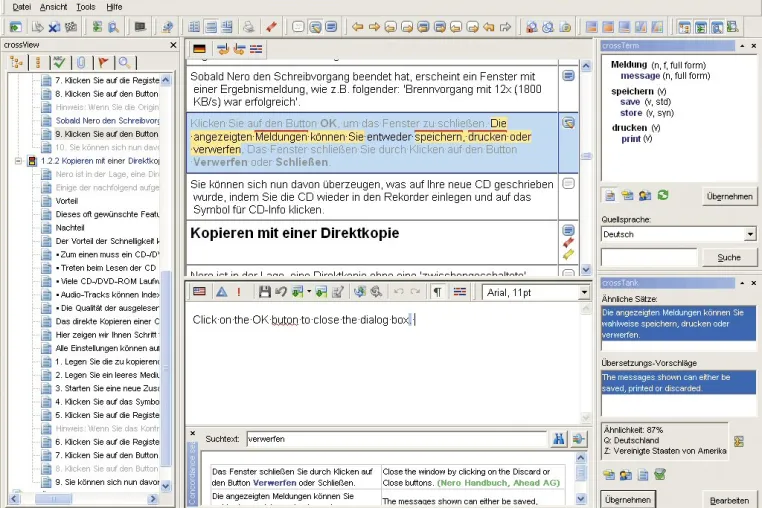Click the German flag source language icon
This screenshot has width=762, height=508.
pyautogui.click(x=199, y=49)
